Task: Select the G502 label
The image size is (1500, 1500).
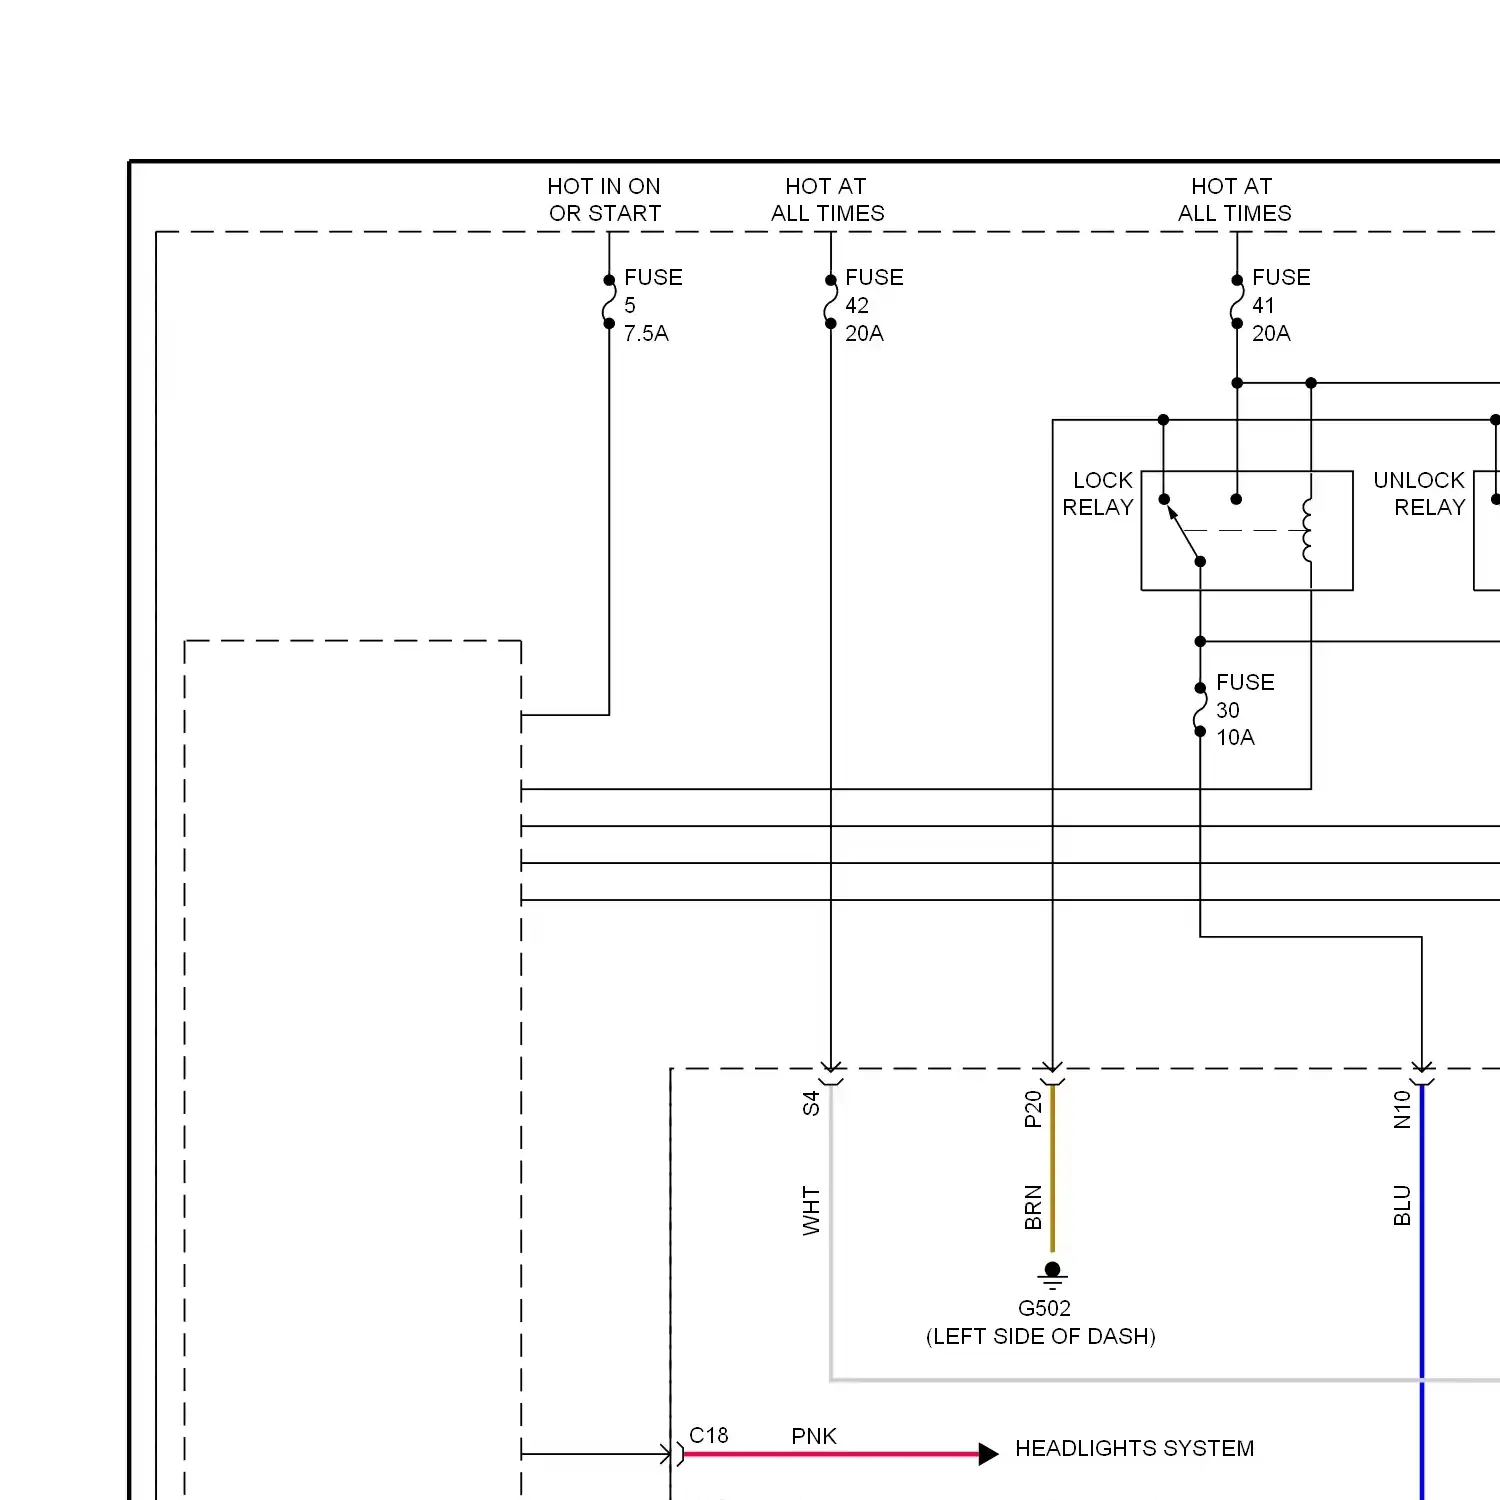Action: (1044, 1308)
